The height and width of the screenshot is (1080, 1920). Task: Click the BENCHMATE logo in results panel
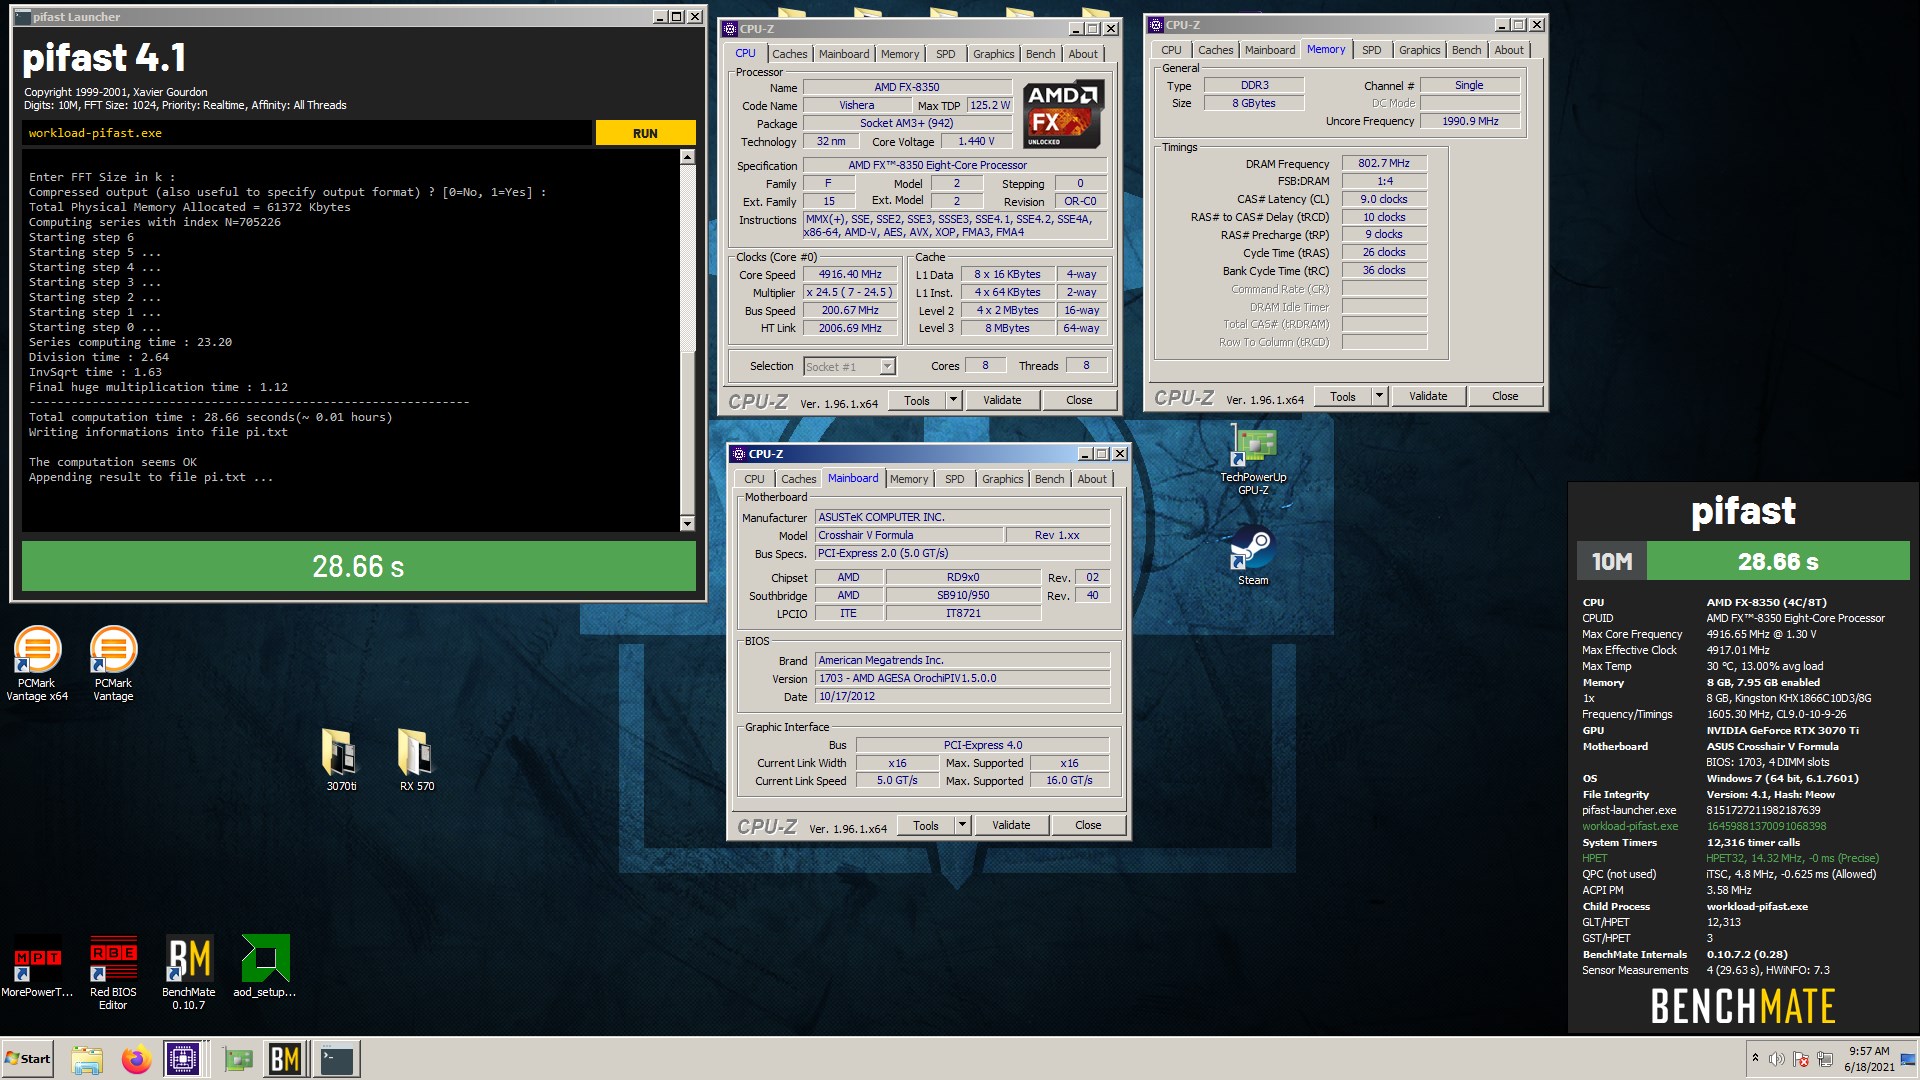(x=1743, y=1006)
